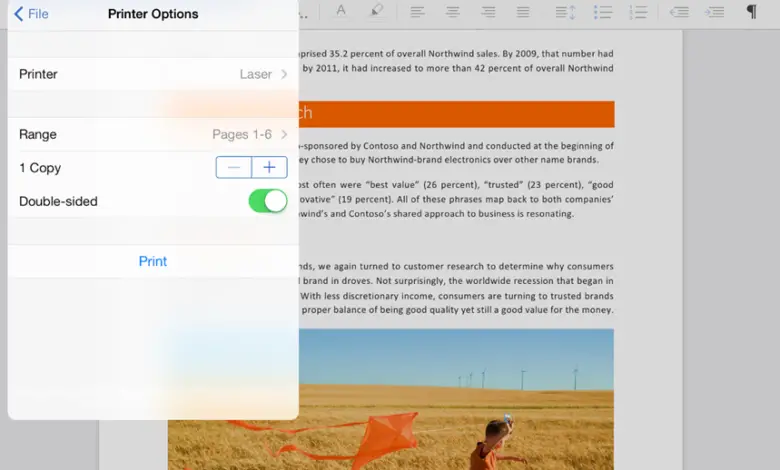Align text left in toolbar
The height and width of the screenshot is (470, 780).
(417, 12)
